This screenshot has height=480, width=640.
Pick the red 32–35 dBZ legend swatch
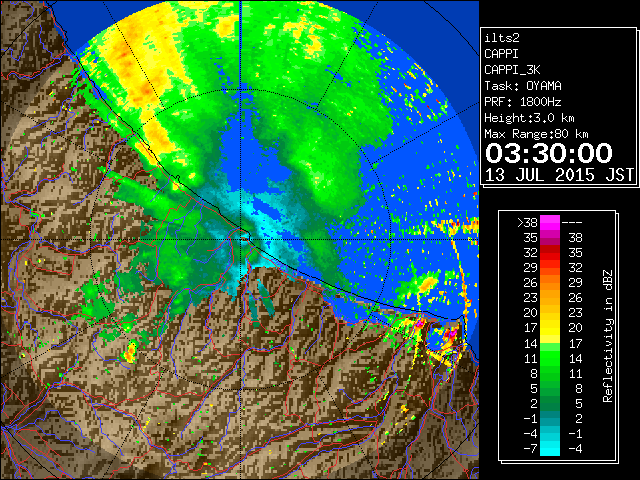550,253
